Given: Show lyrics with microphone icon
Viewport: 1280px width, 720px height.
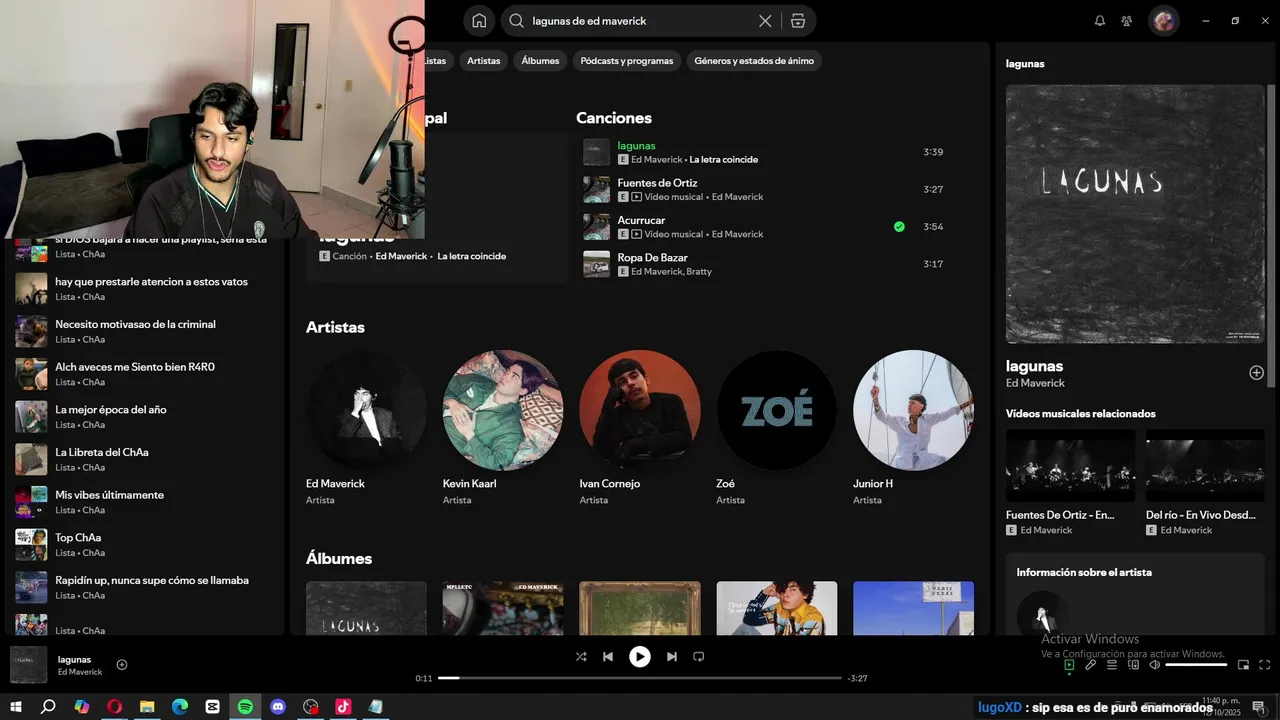Looking at the screenshot, I should tap(1091, 665).
